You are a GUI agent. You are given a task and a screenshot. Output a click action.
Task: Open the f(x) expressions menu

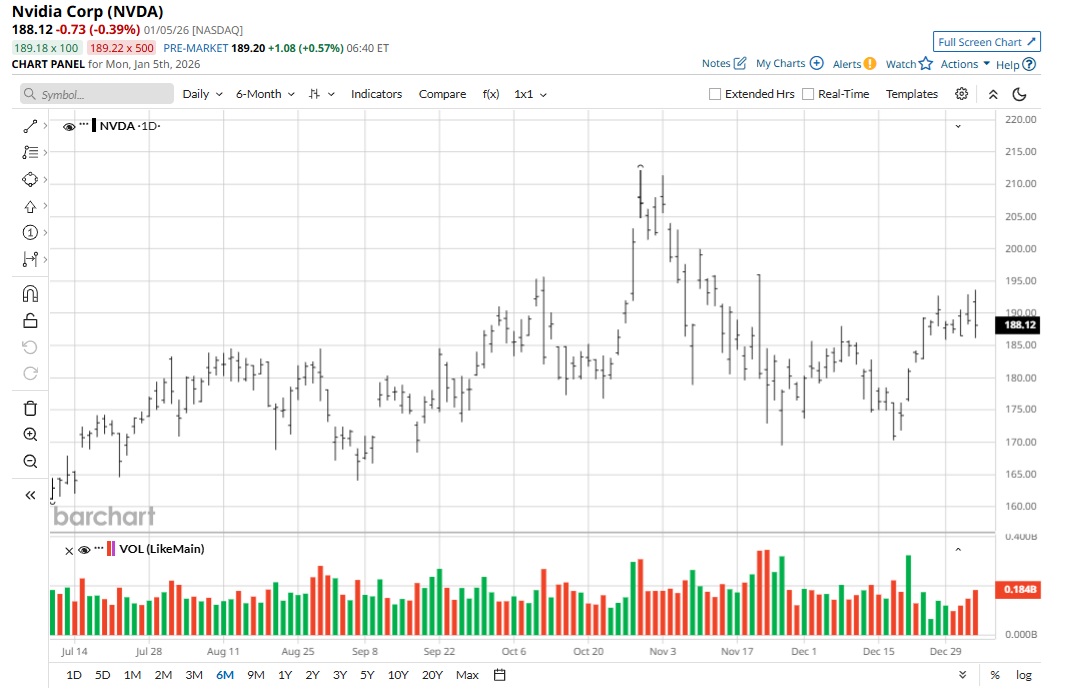pos(491,94)
